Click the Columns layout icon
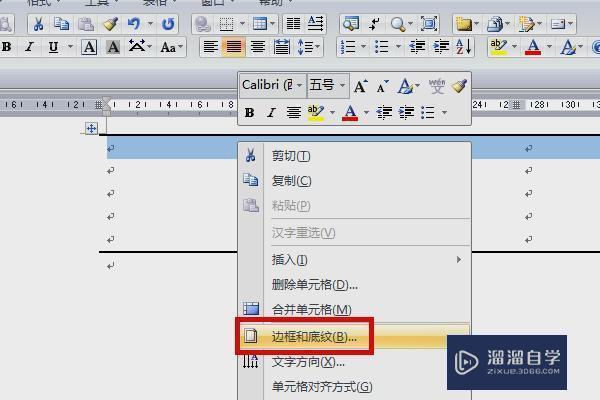Viewport: 600px width, 400px height. [293, 24]
